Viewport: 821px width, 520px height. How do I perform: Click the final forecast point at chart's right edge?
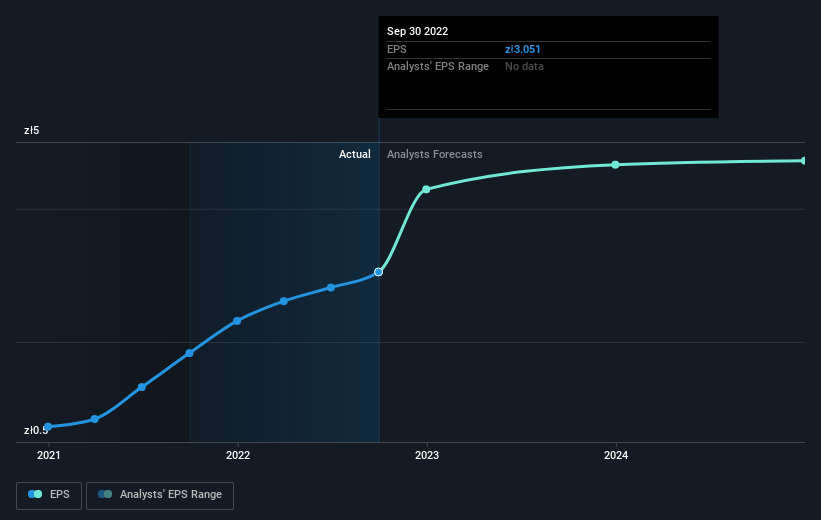click(804, 161)
